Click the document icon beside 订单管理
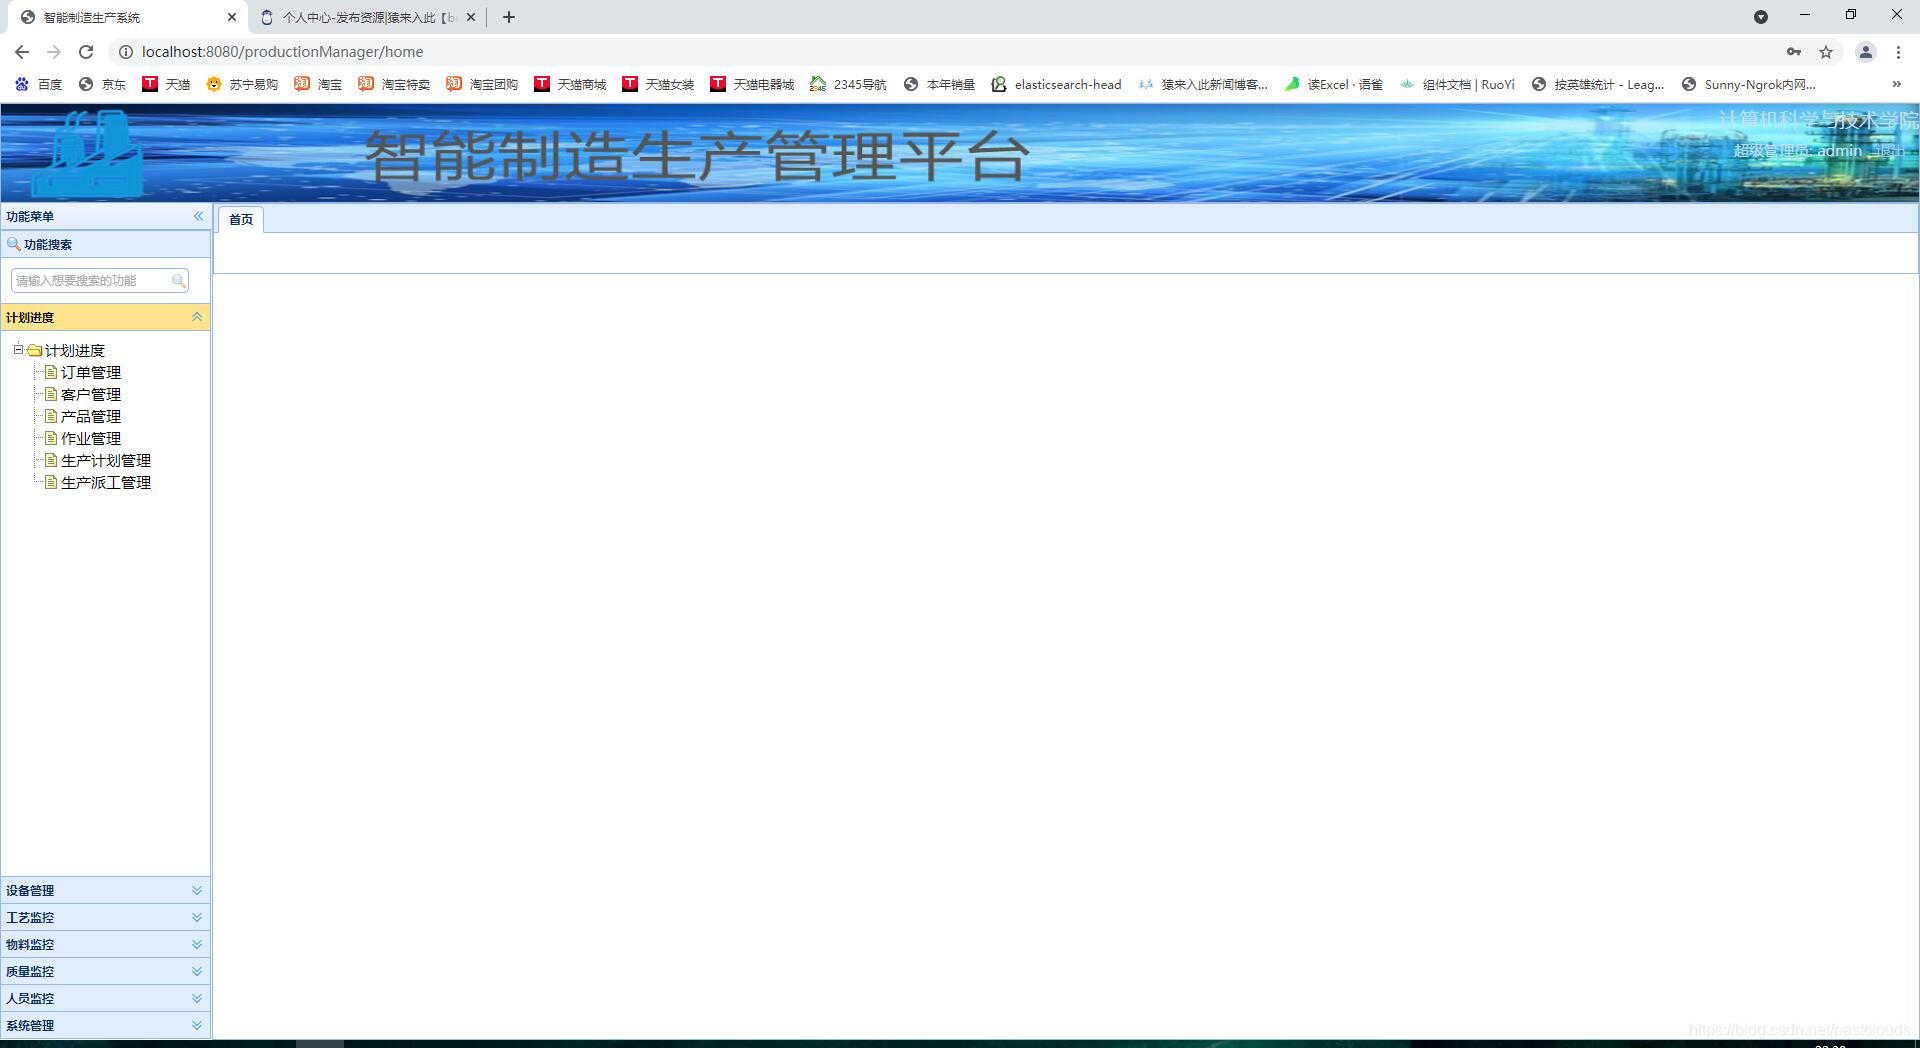The image size is (1920, 1048). [x=51, y=372]
